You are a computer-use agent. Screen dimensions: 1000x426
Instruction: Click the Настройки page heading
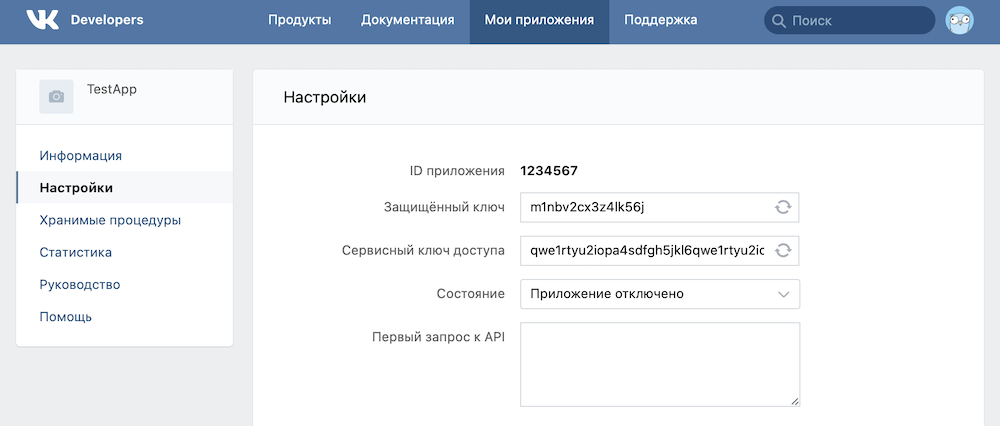coord(325,98)
